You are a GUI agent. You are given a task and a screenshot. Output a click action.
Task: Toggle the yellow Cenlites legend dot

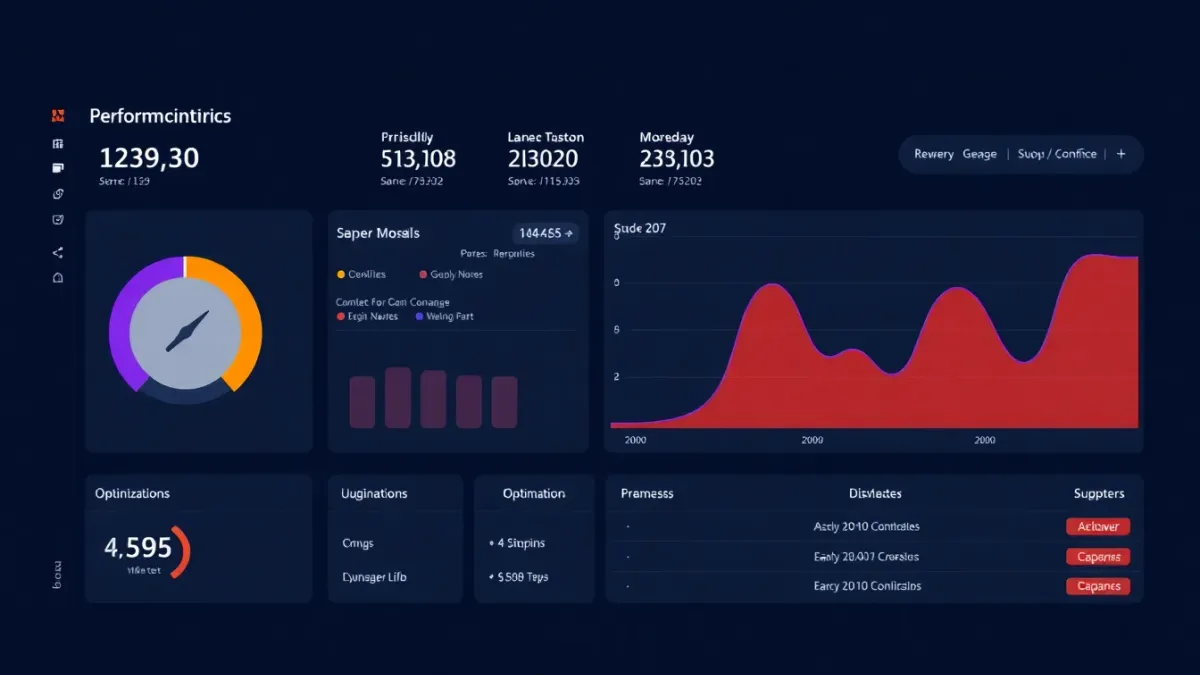(341, 274)
